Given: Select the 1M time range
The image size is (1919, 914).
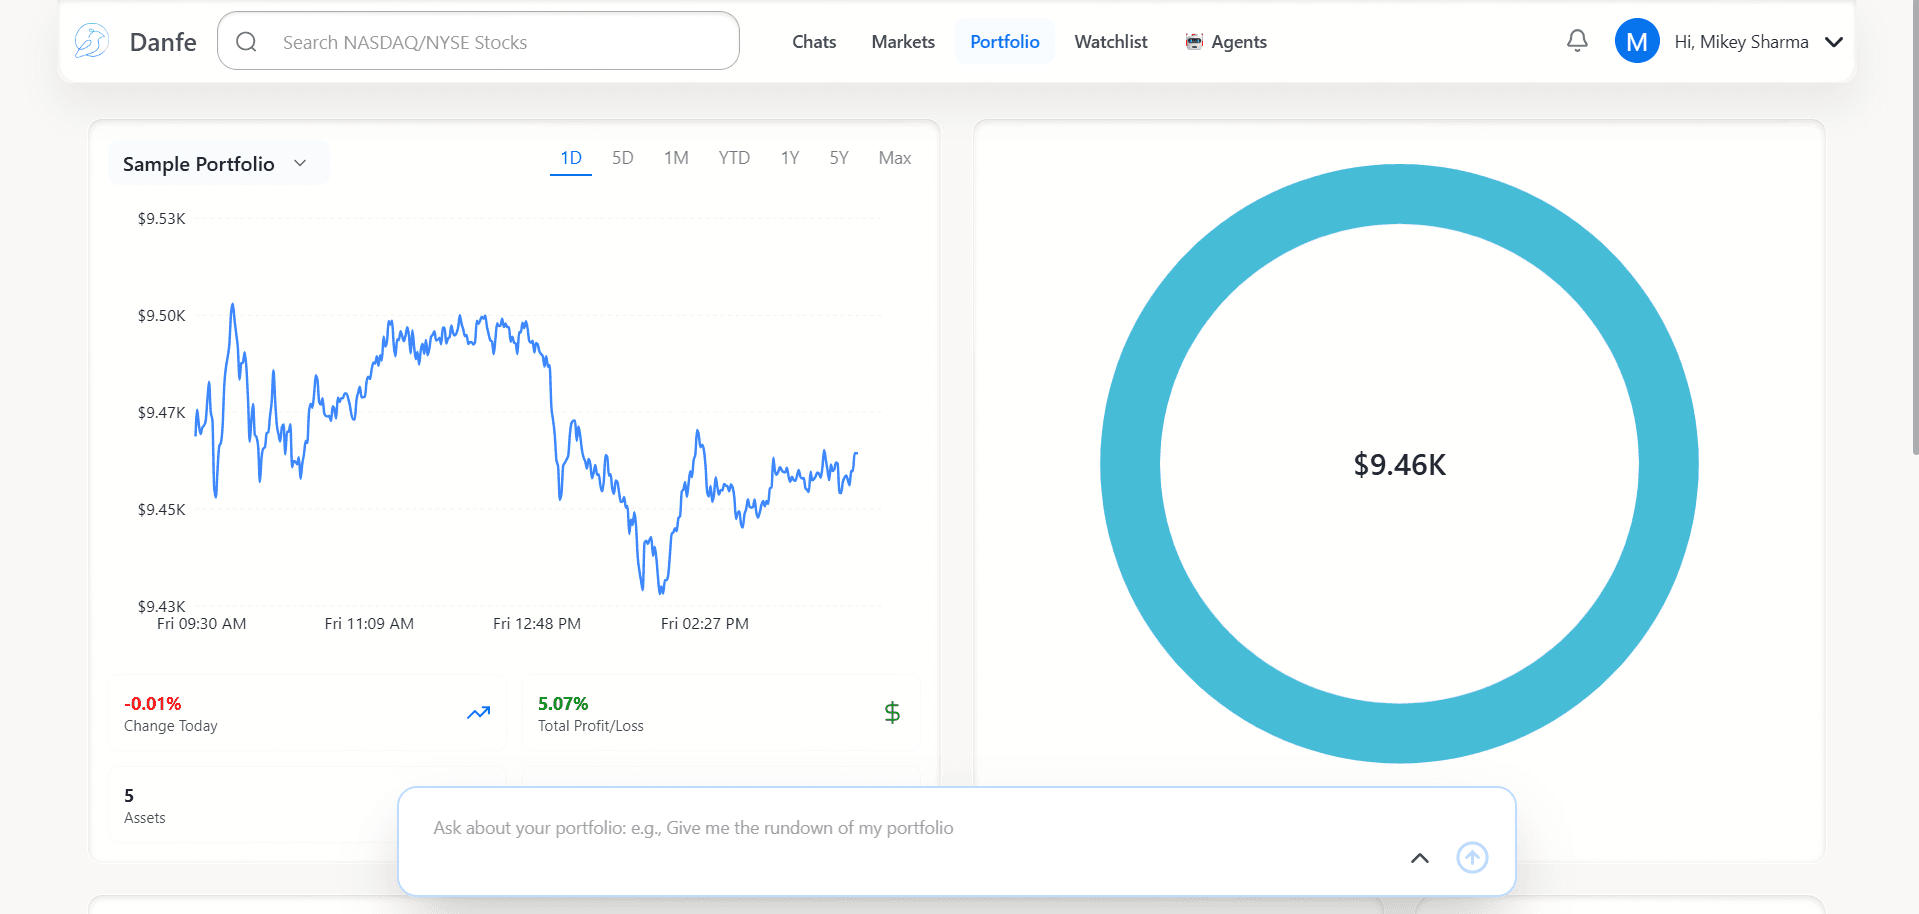Looking at the screenshot, I should [x=676, y=157].
